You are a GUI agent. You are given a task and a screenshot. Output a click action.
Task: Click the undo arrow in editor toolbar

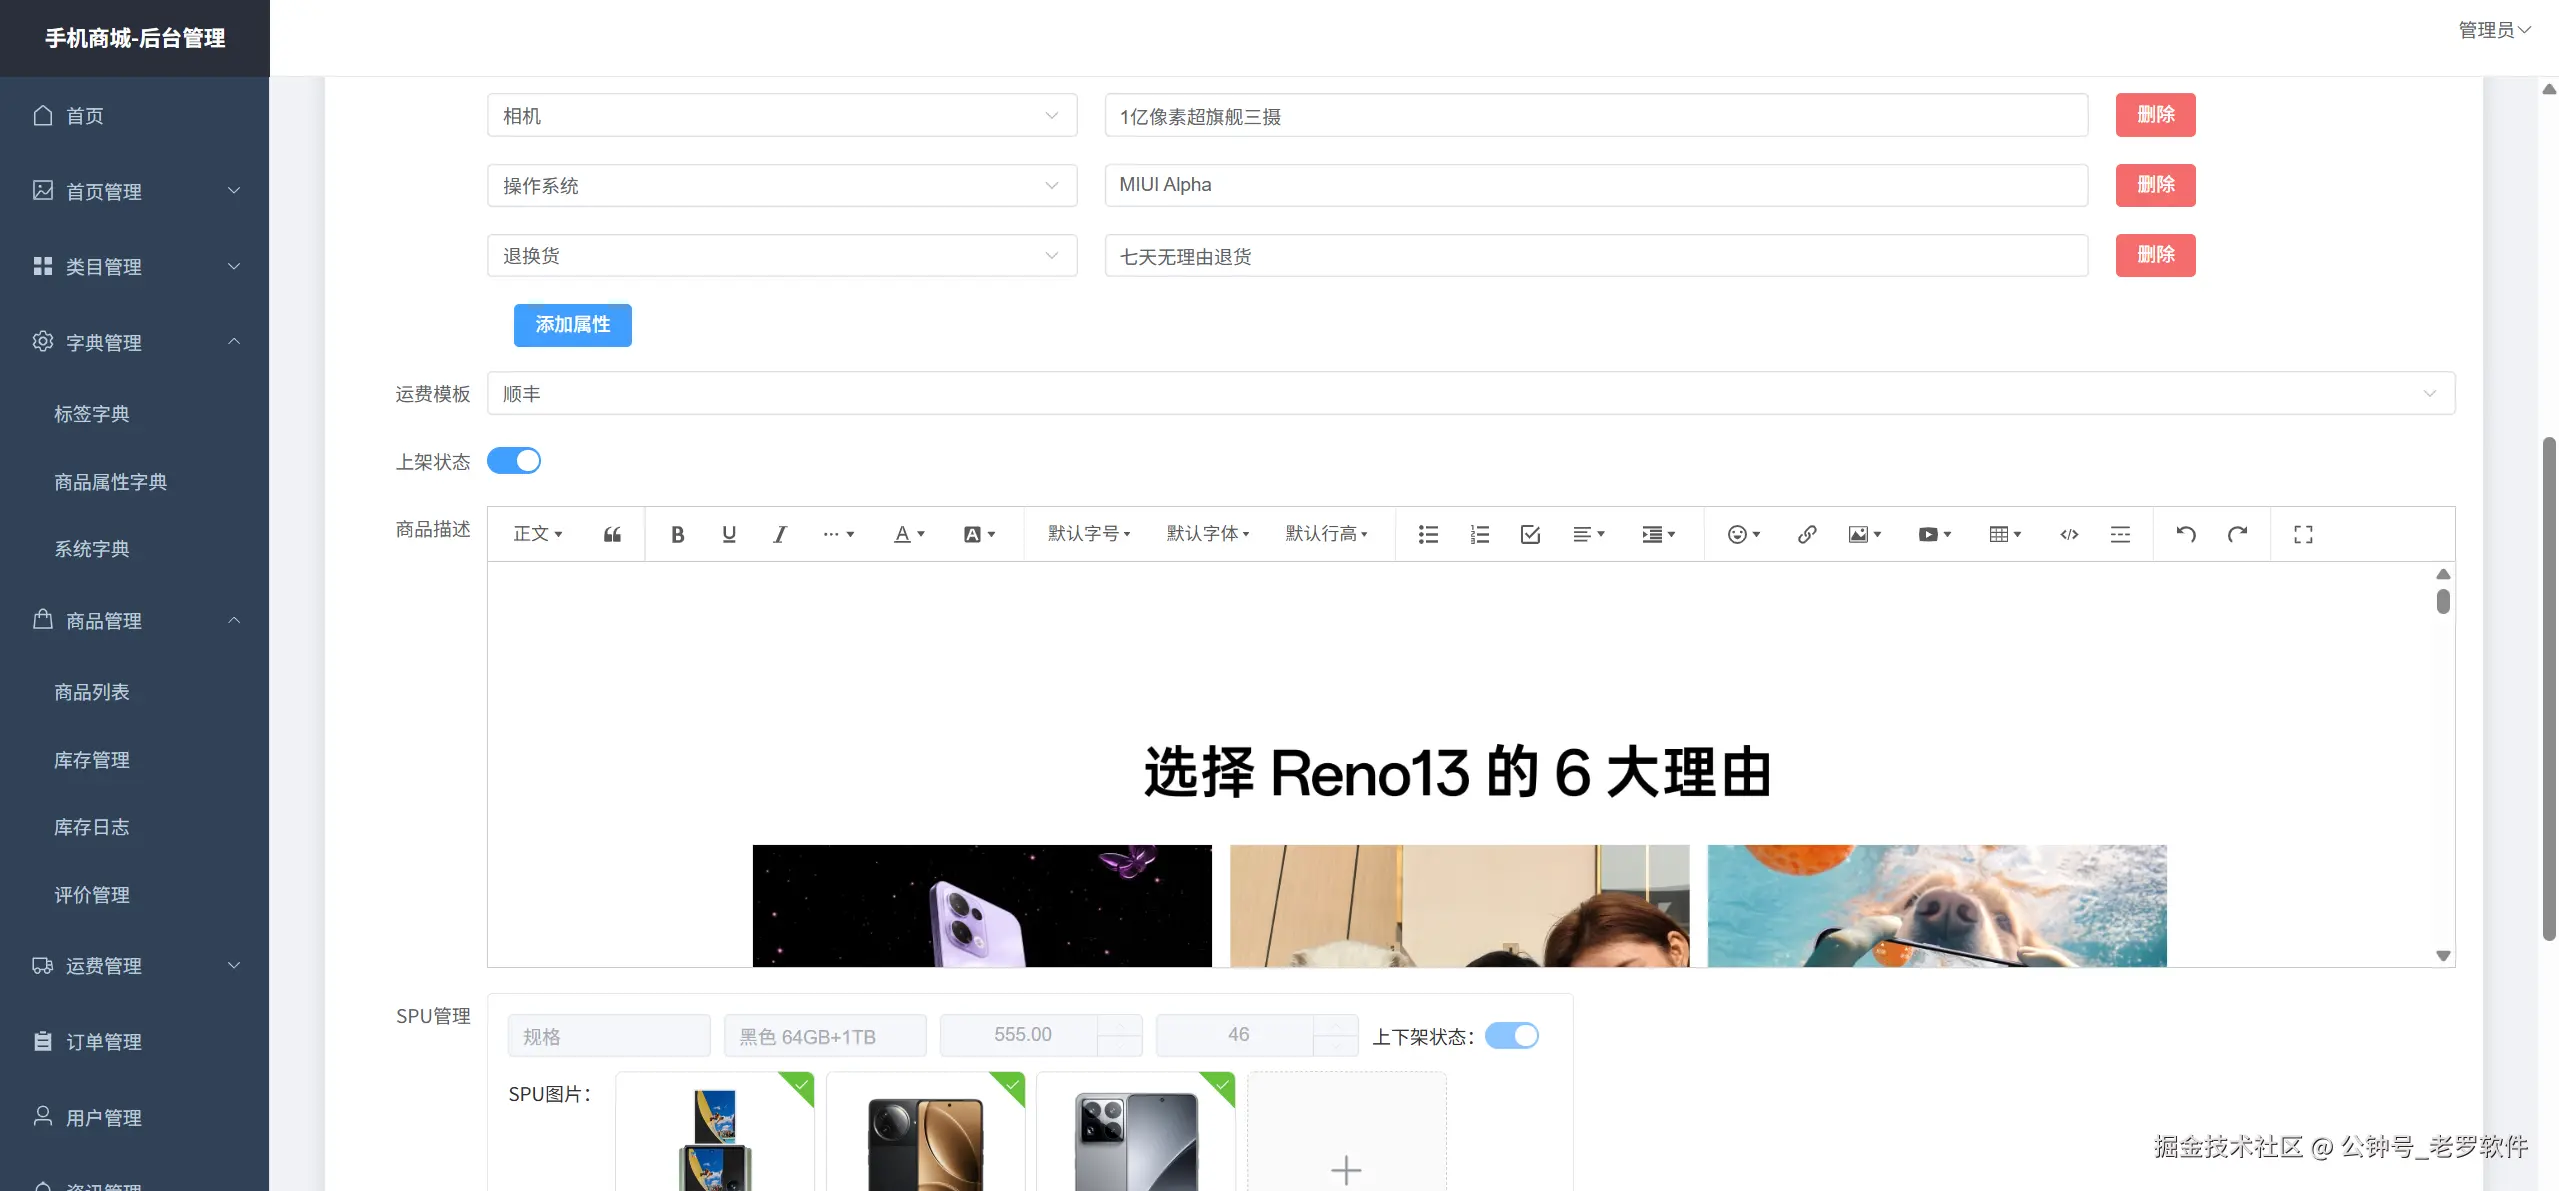click(x=2186, y=534)
